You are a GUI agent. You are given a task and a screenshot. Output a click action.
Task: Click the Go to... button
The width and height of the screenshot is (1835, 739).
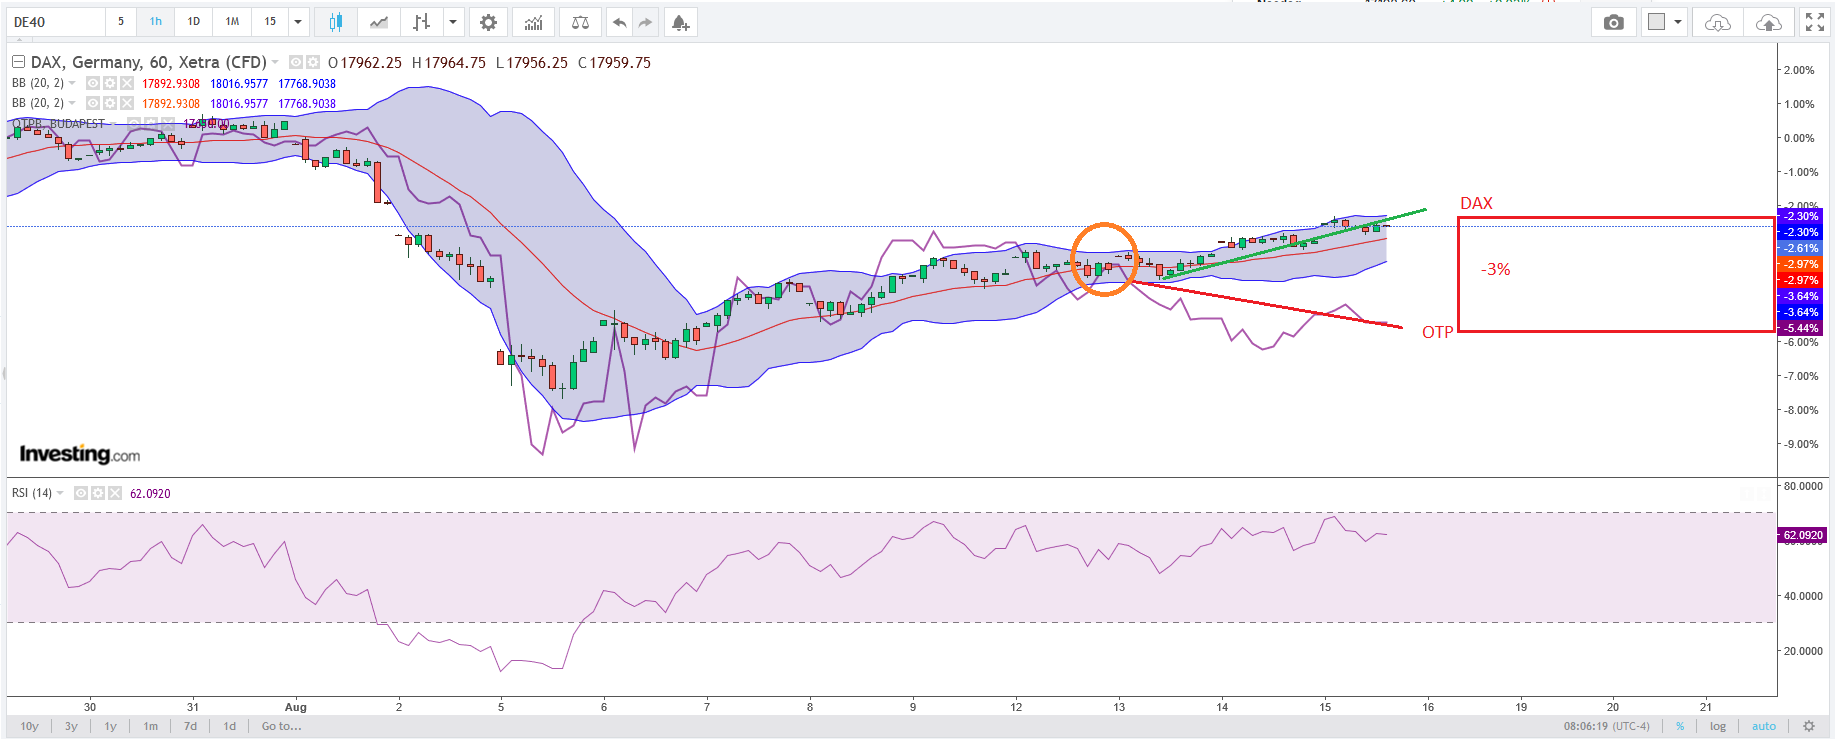pyautogui.click(x=281, y=726)
